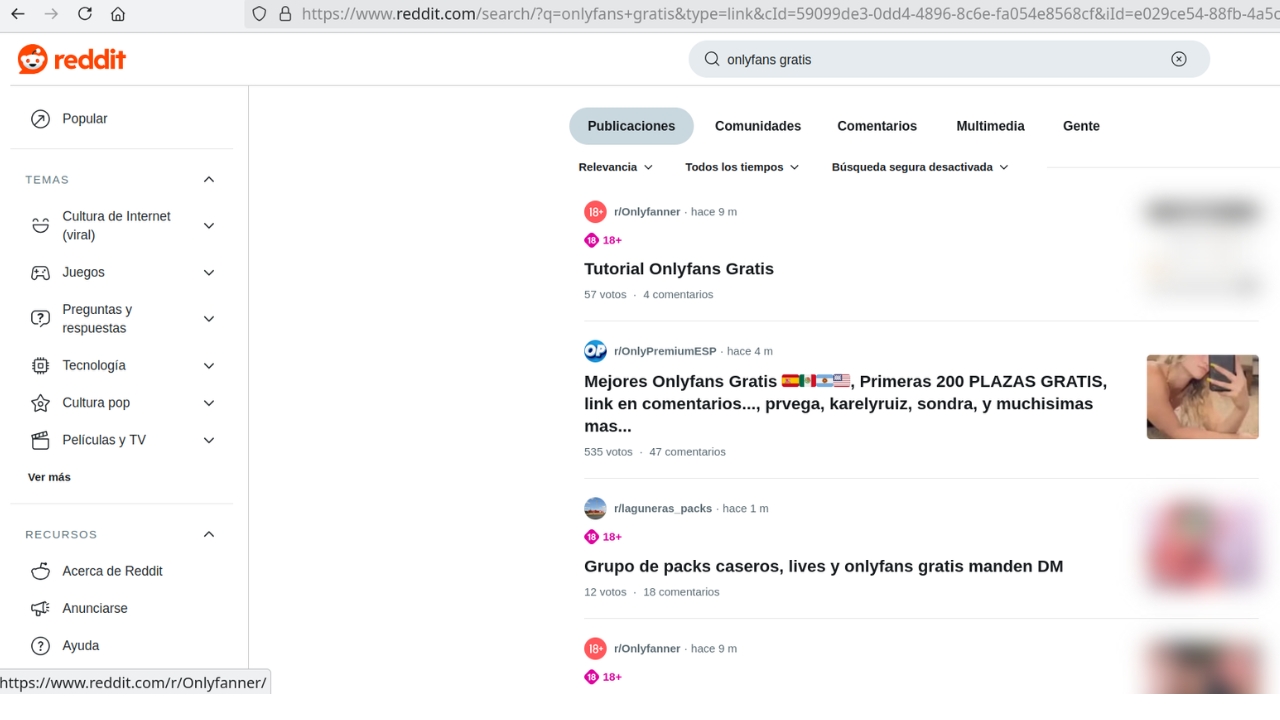This screenshot has height=720, width=1280.
Task: Open the Todos los tiempos filter
Action: 741,167
